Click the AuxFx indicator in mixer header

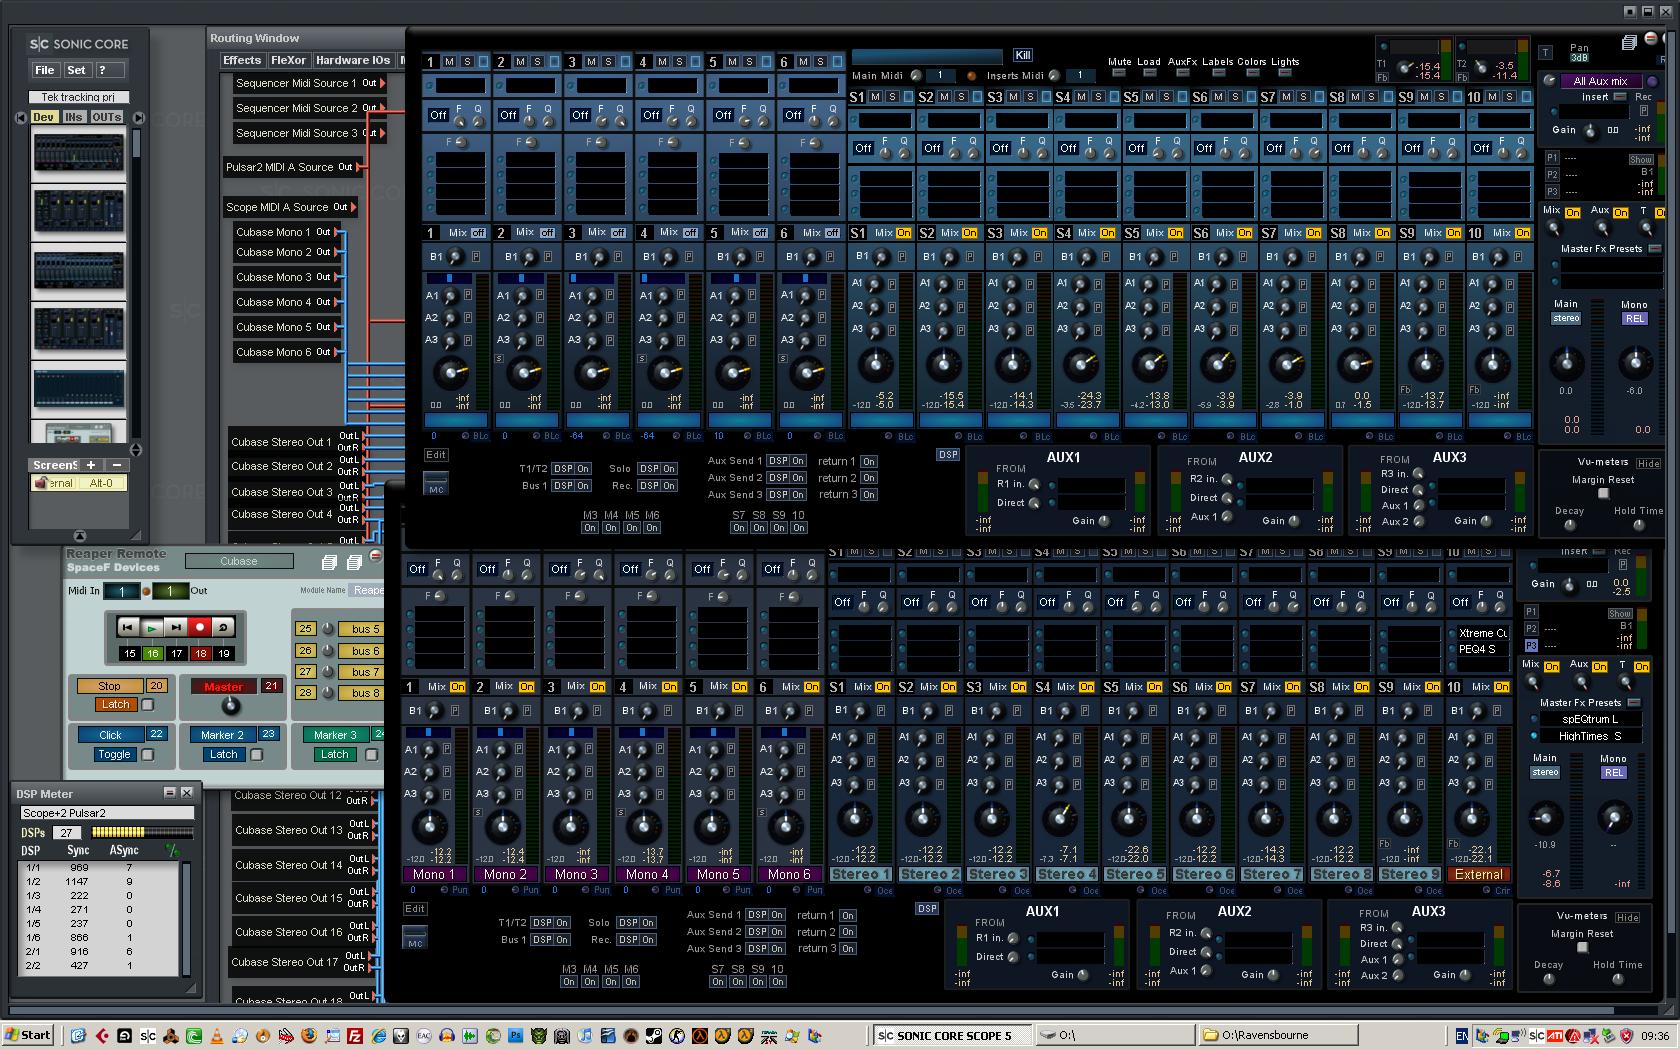[x=1182, y=73]
